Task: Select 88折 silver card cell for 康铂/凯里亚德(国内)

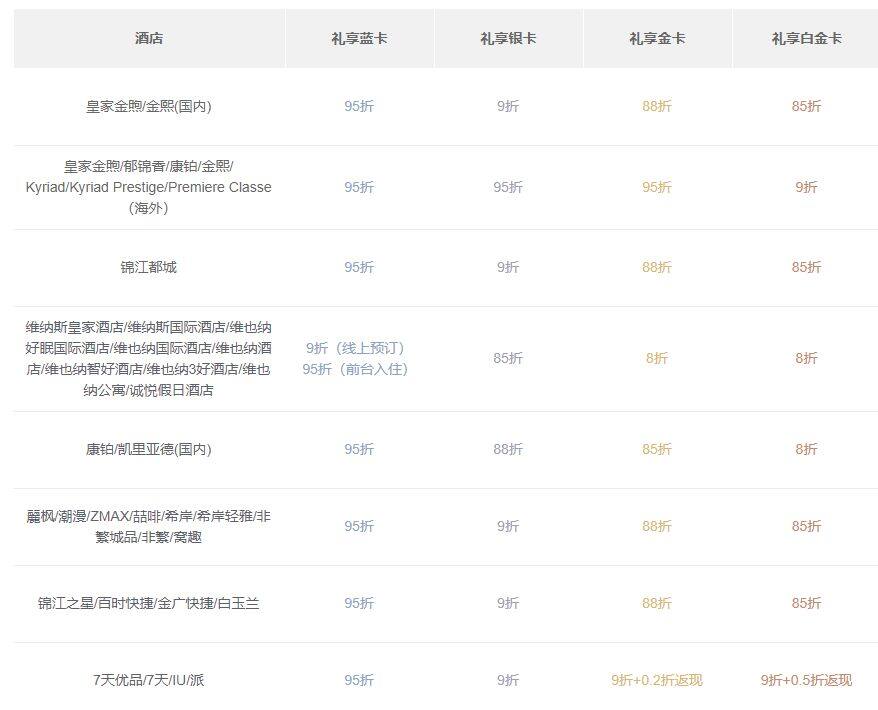Action: click(x=508, y=450)
